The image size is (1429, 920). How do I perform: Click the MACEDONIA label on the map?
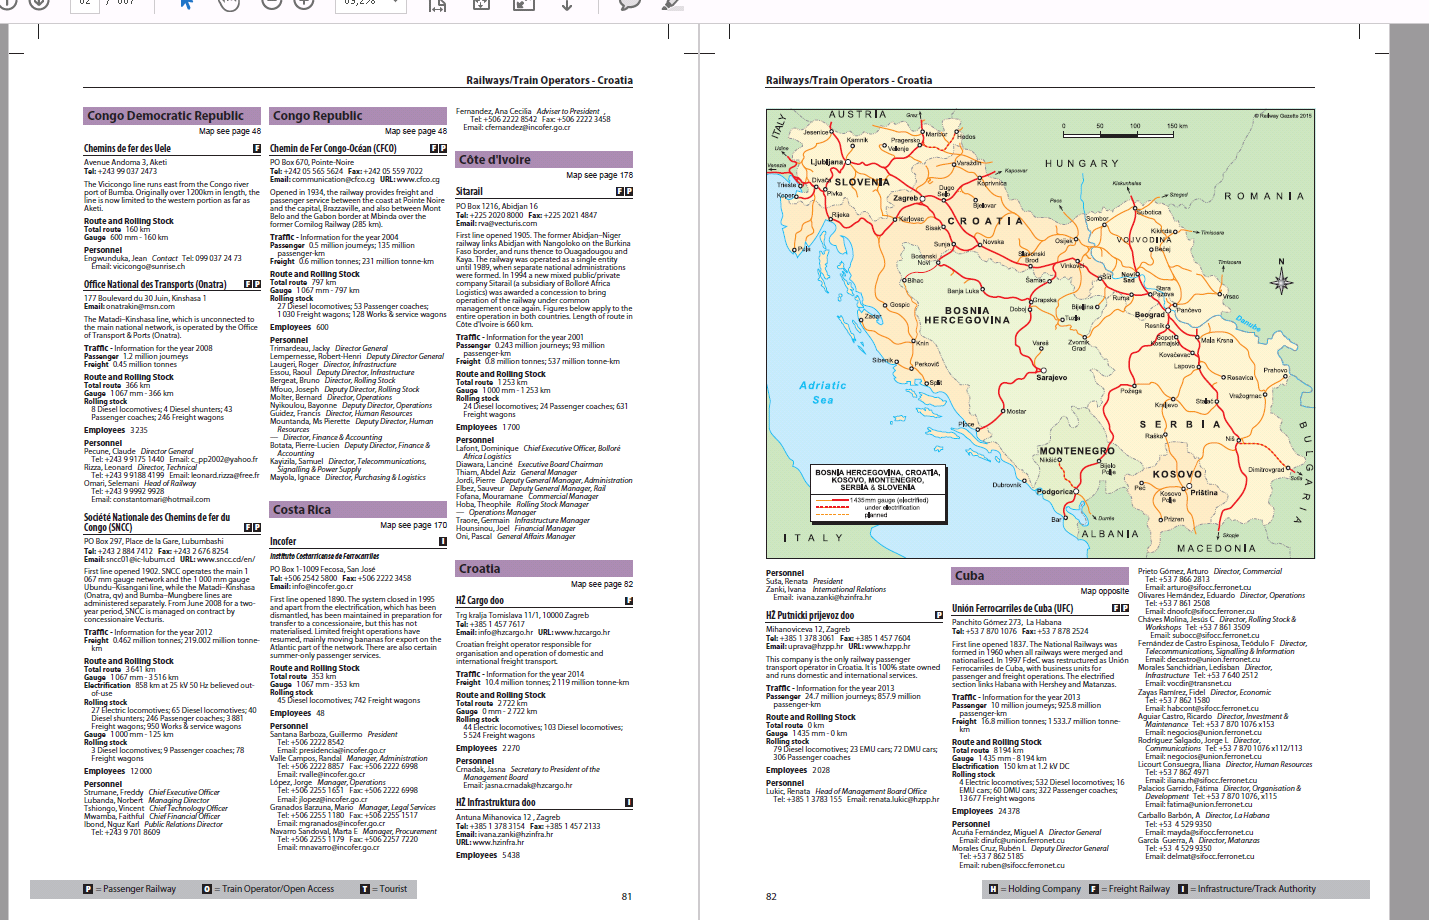(x=1217, y=548)
